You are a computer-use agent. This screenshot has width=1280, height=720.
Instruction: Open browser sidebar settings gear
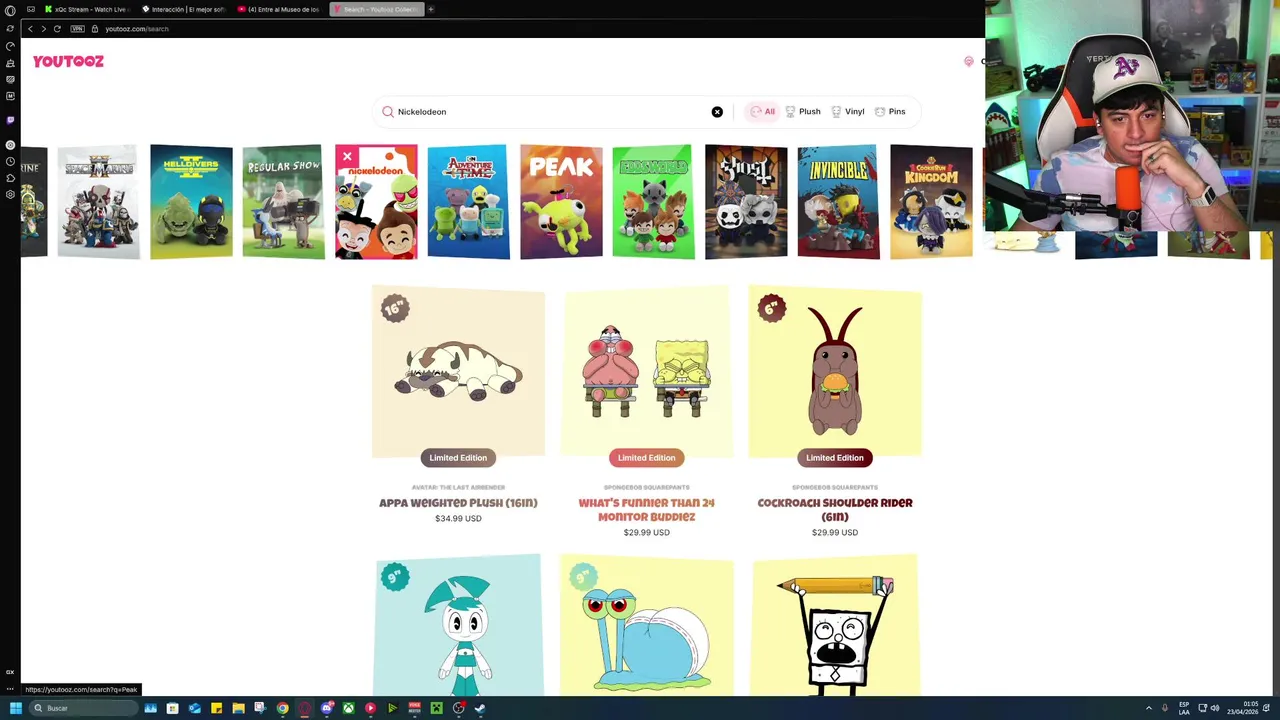10,195
